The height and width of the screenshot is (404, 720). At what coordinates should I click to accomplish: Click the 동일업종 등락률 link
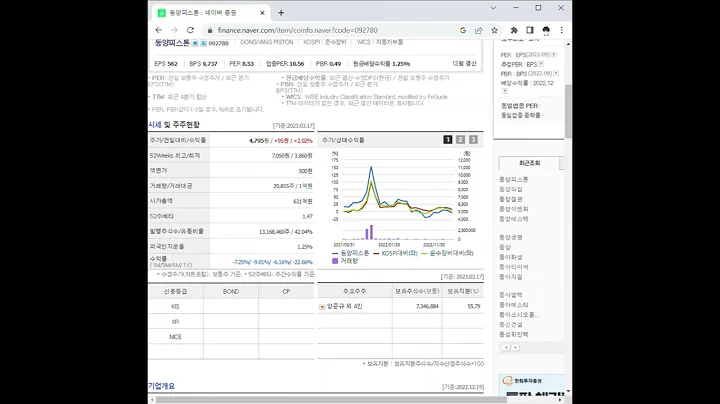click(522, 115)
